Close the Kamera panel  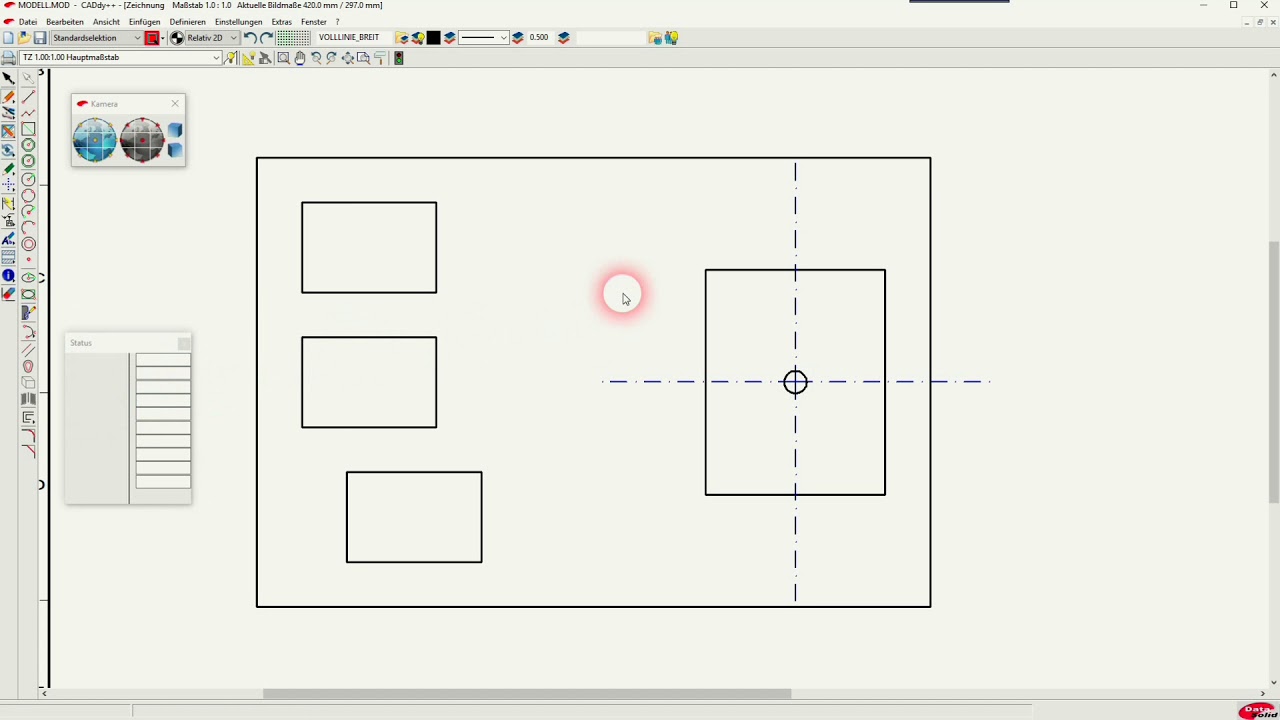pos(176,103)
